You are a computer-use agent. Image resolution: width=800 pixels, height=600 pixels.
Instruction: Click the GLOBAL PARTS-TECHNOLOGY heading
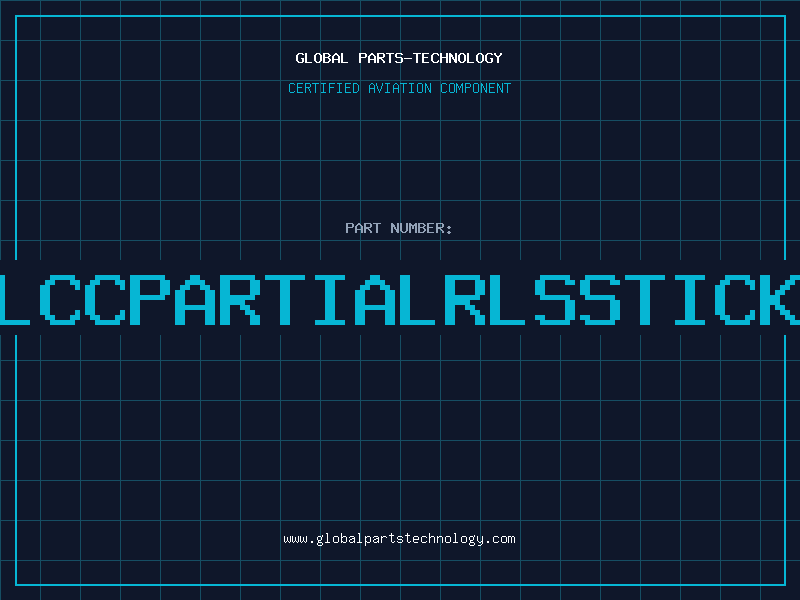pyautogui.click(x=399, y=58)
